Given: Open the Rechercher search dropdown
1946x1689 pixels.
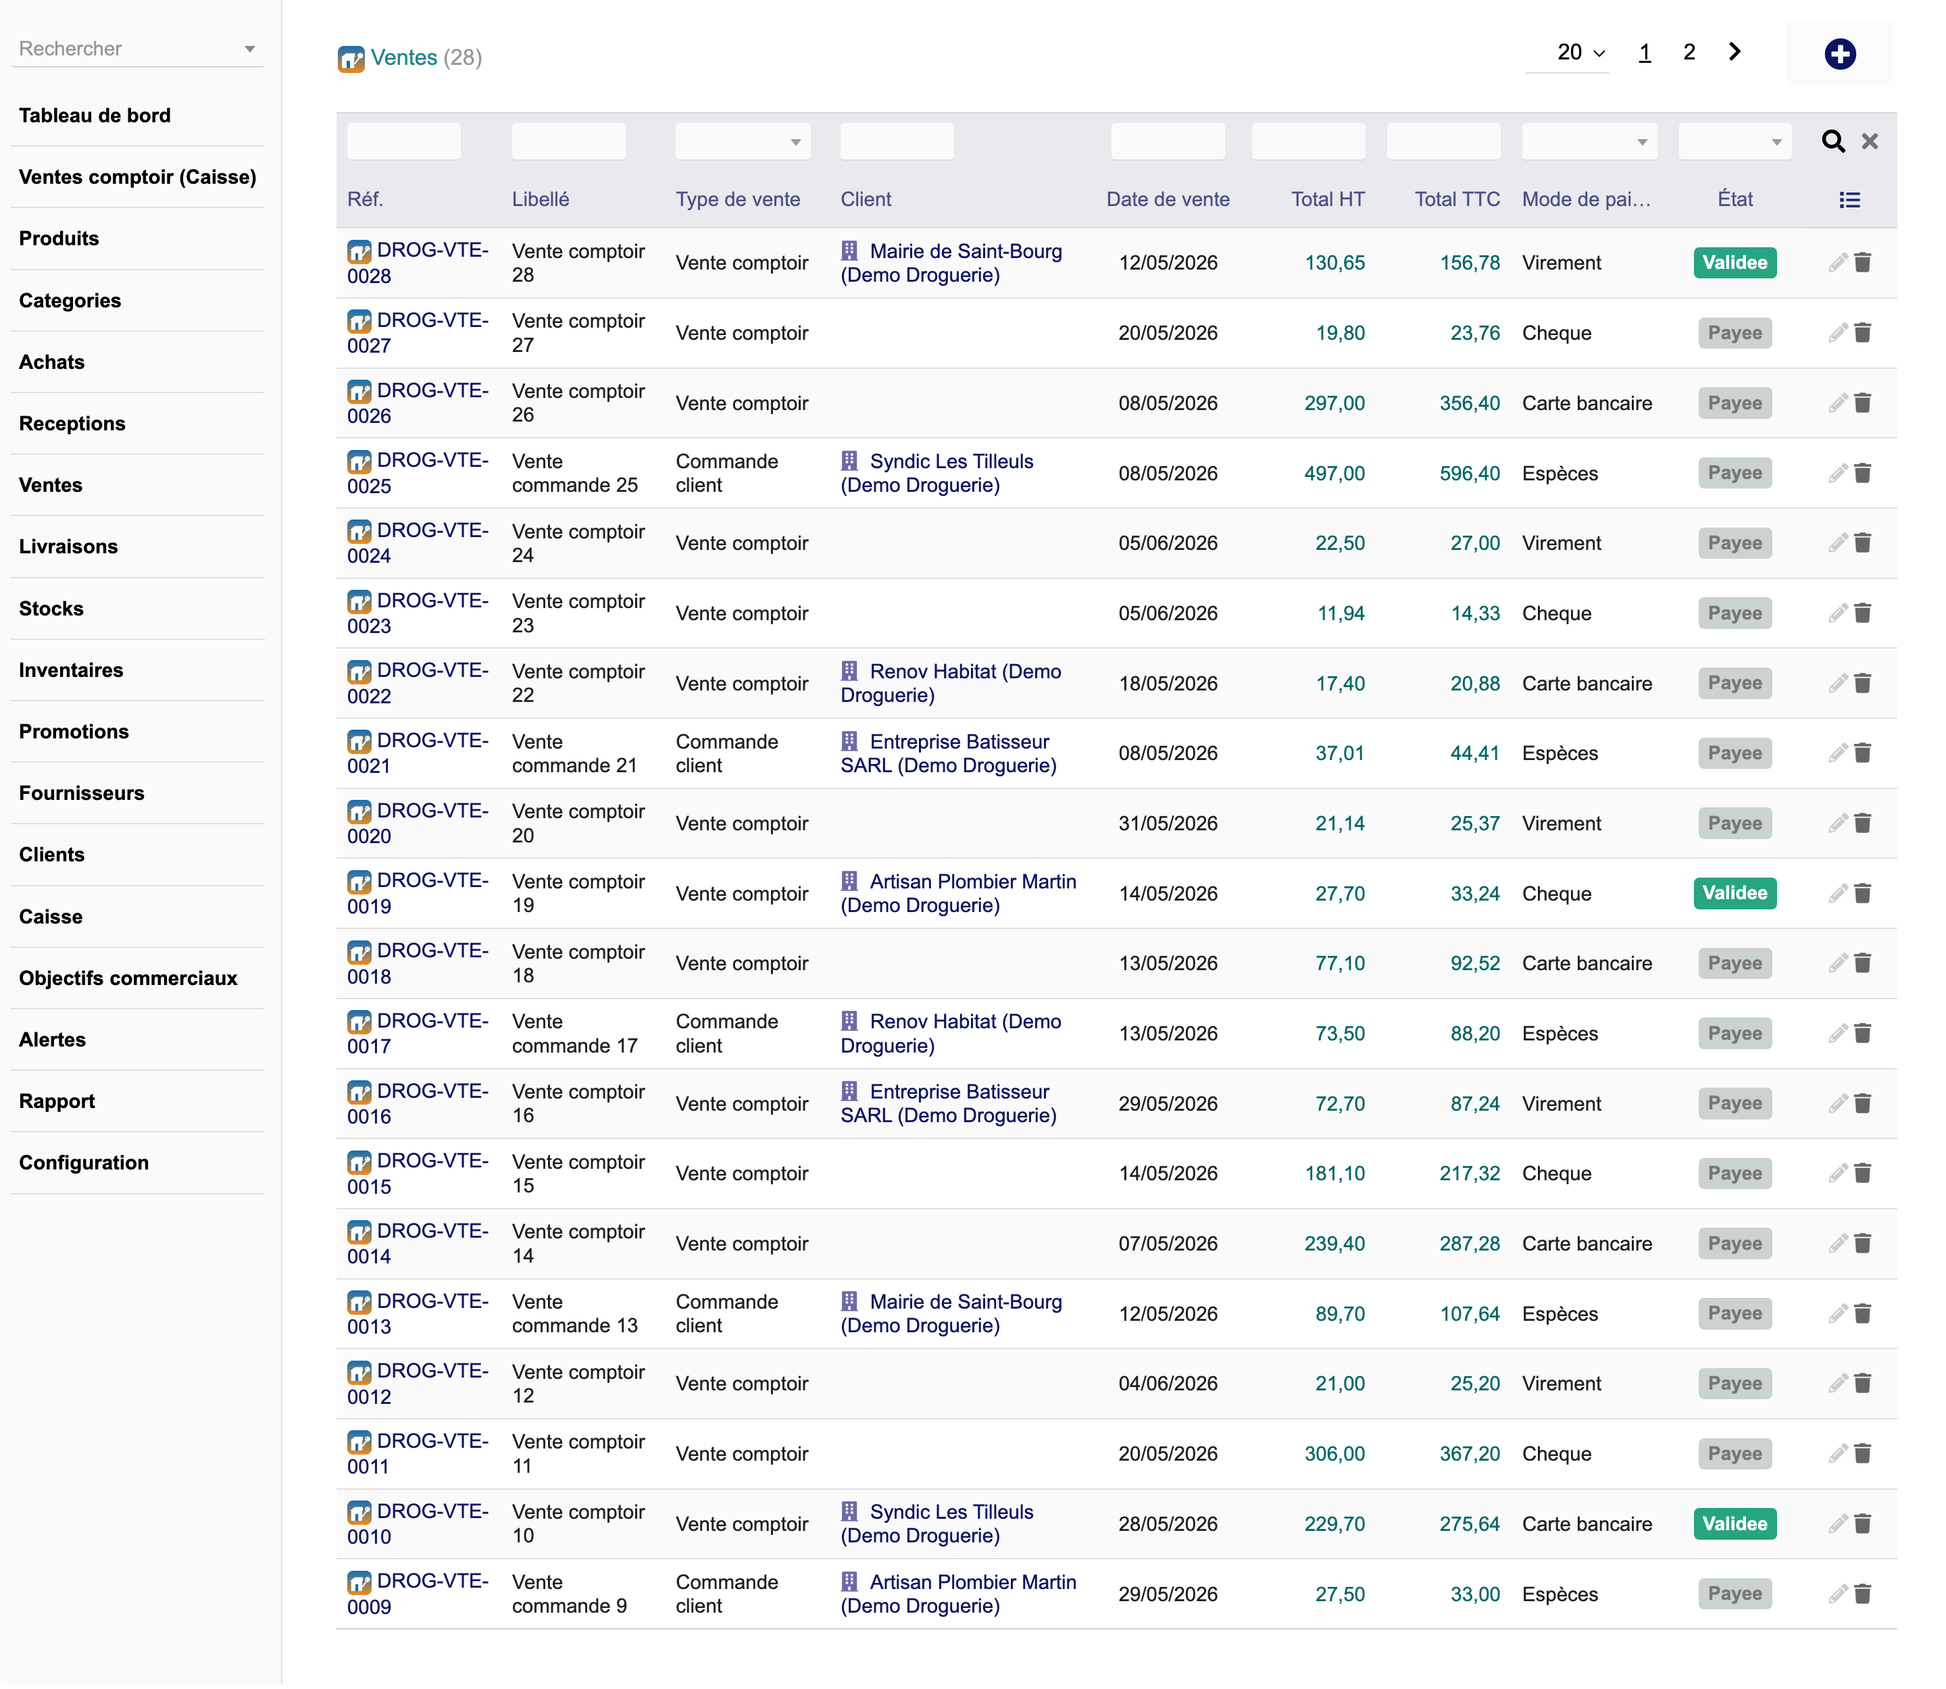Looking at the screenshot, I should click(x=137, y=48).
